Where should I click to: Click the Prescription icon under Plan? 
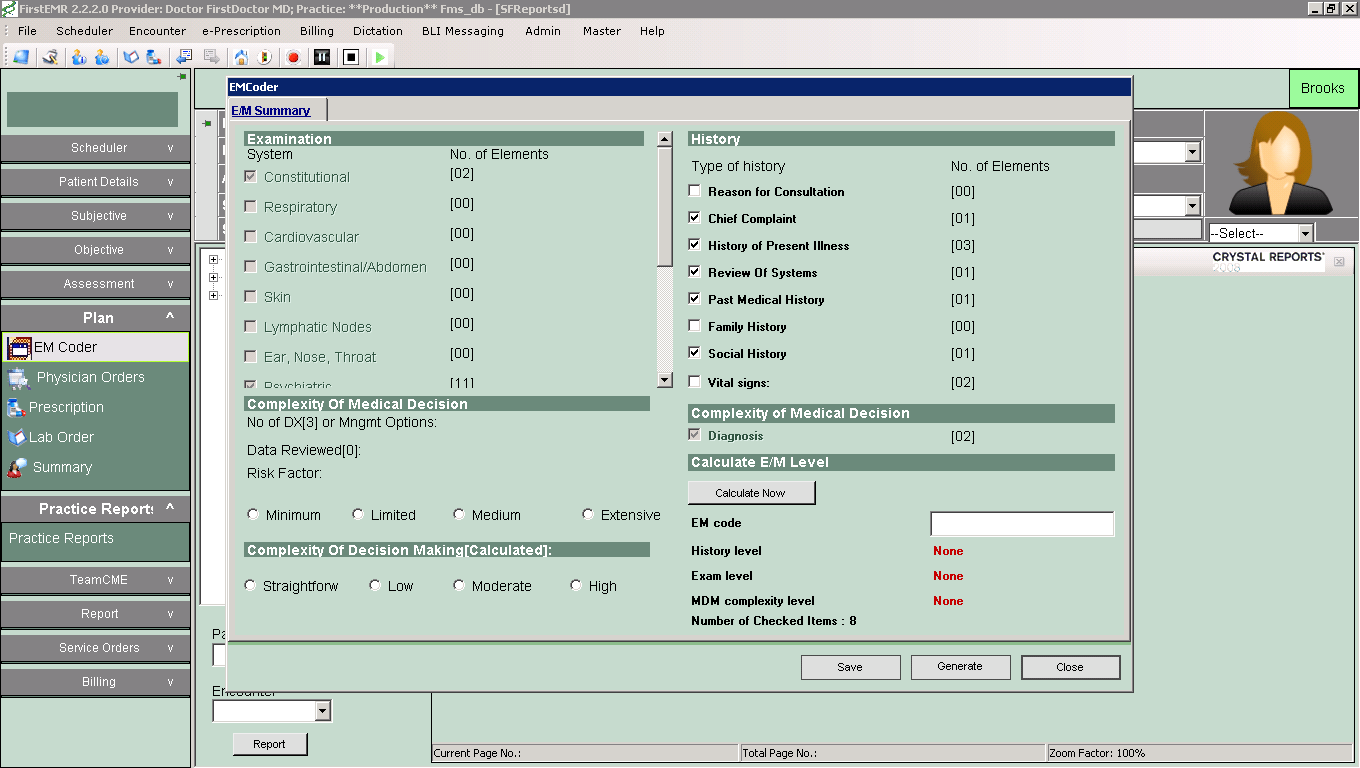16,407
